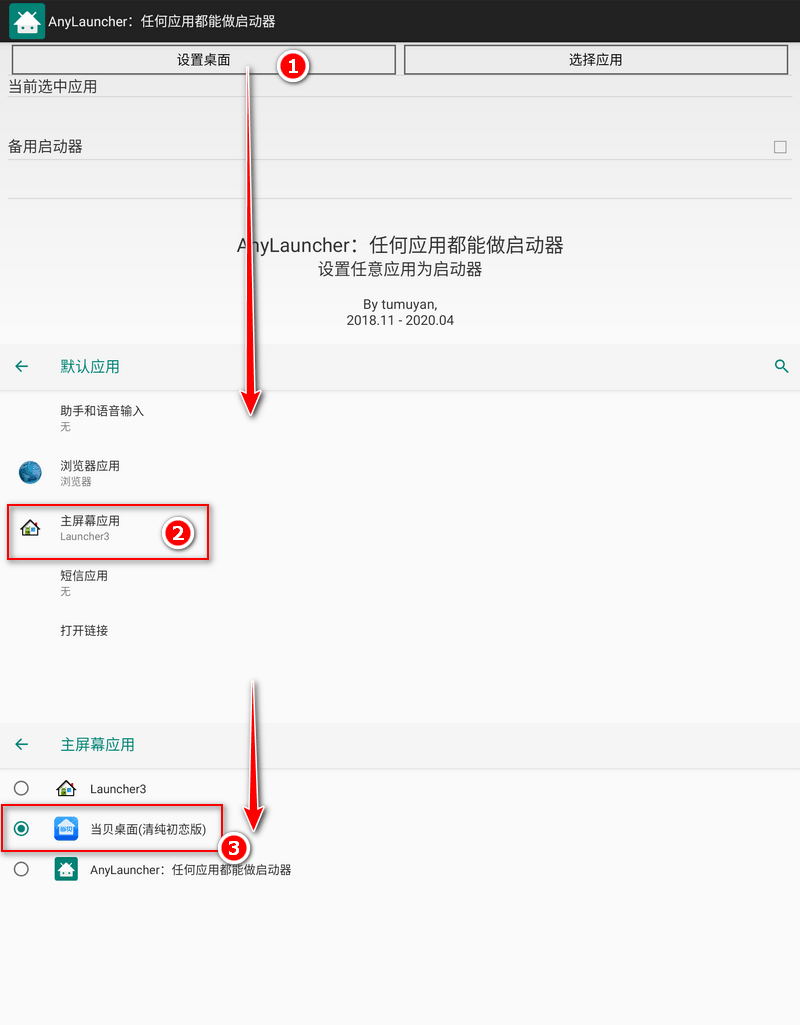Open search using the magnifier icon
The height and width of the screenshot is (1025, 800).
click(x=781, y=366)
